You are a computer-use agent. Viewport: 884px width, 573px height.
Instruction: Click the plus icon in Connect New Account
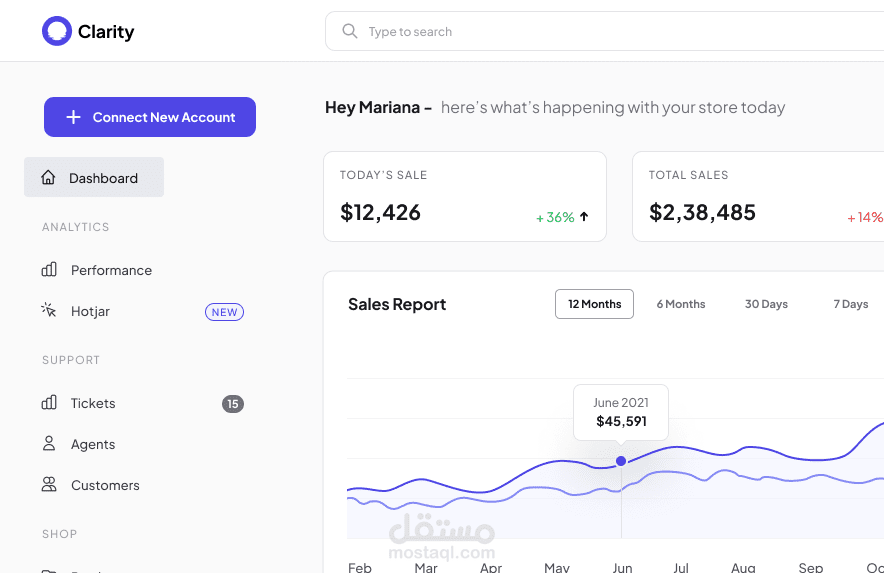click(x=73, y=117)
